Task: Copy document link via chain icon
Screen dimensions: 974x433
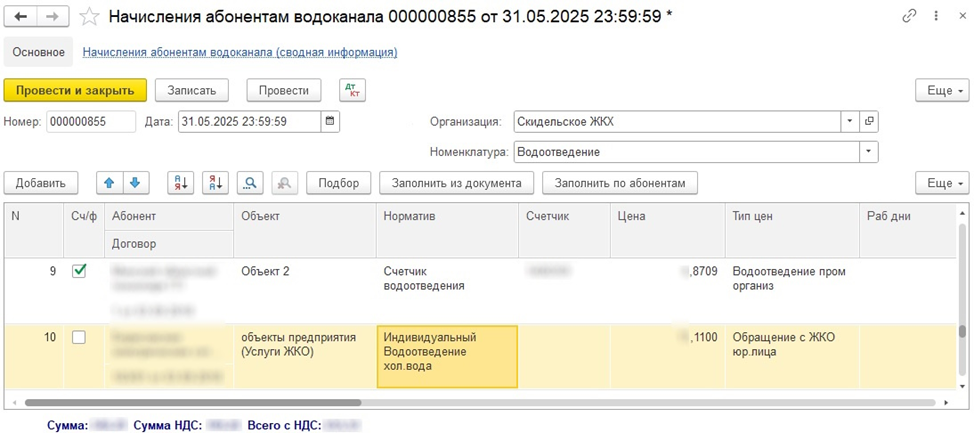Action: coord(909,17)
